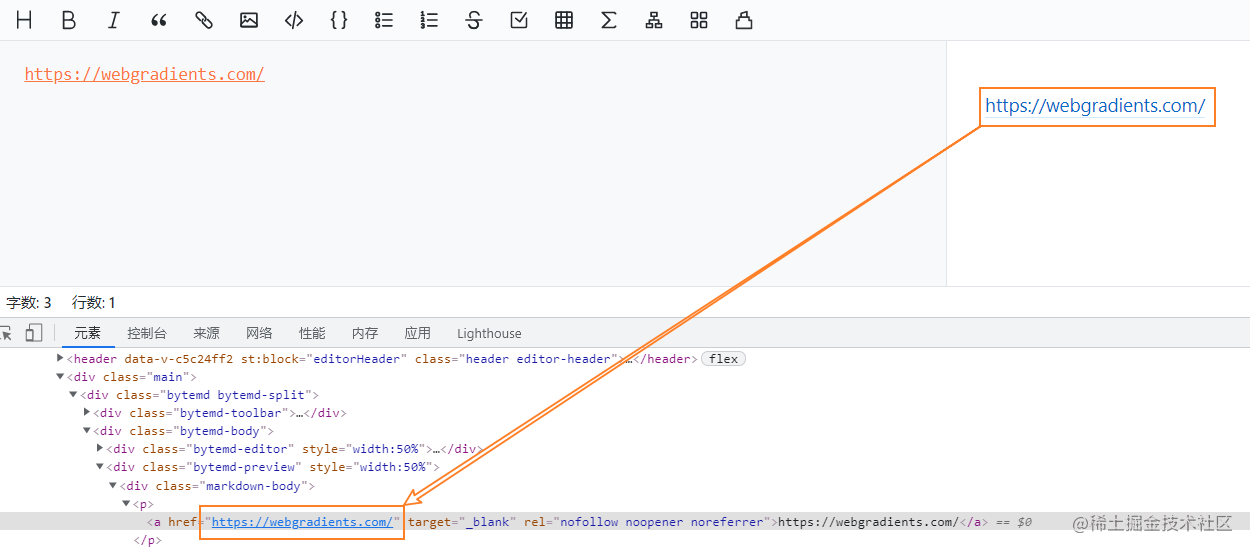This screenshot has height=550, width=1250.
Task: Apply strikethrough formatting
Action: pos(474,20)
